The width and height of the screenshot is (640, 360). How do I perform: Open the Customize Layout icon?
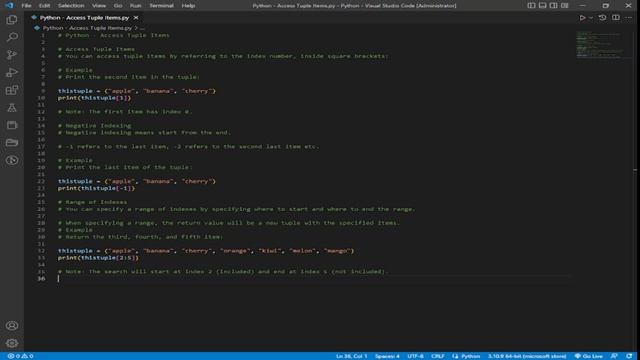(564, 6)
